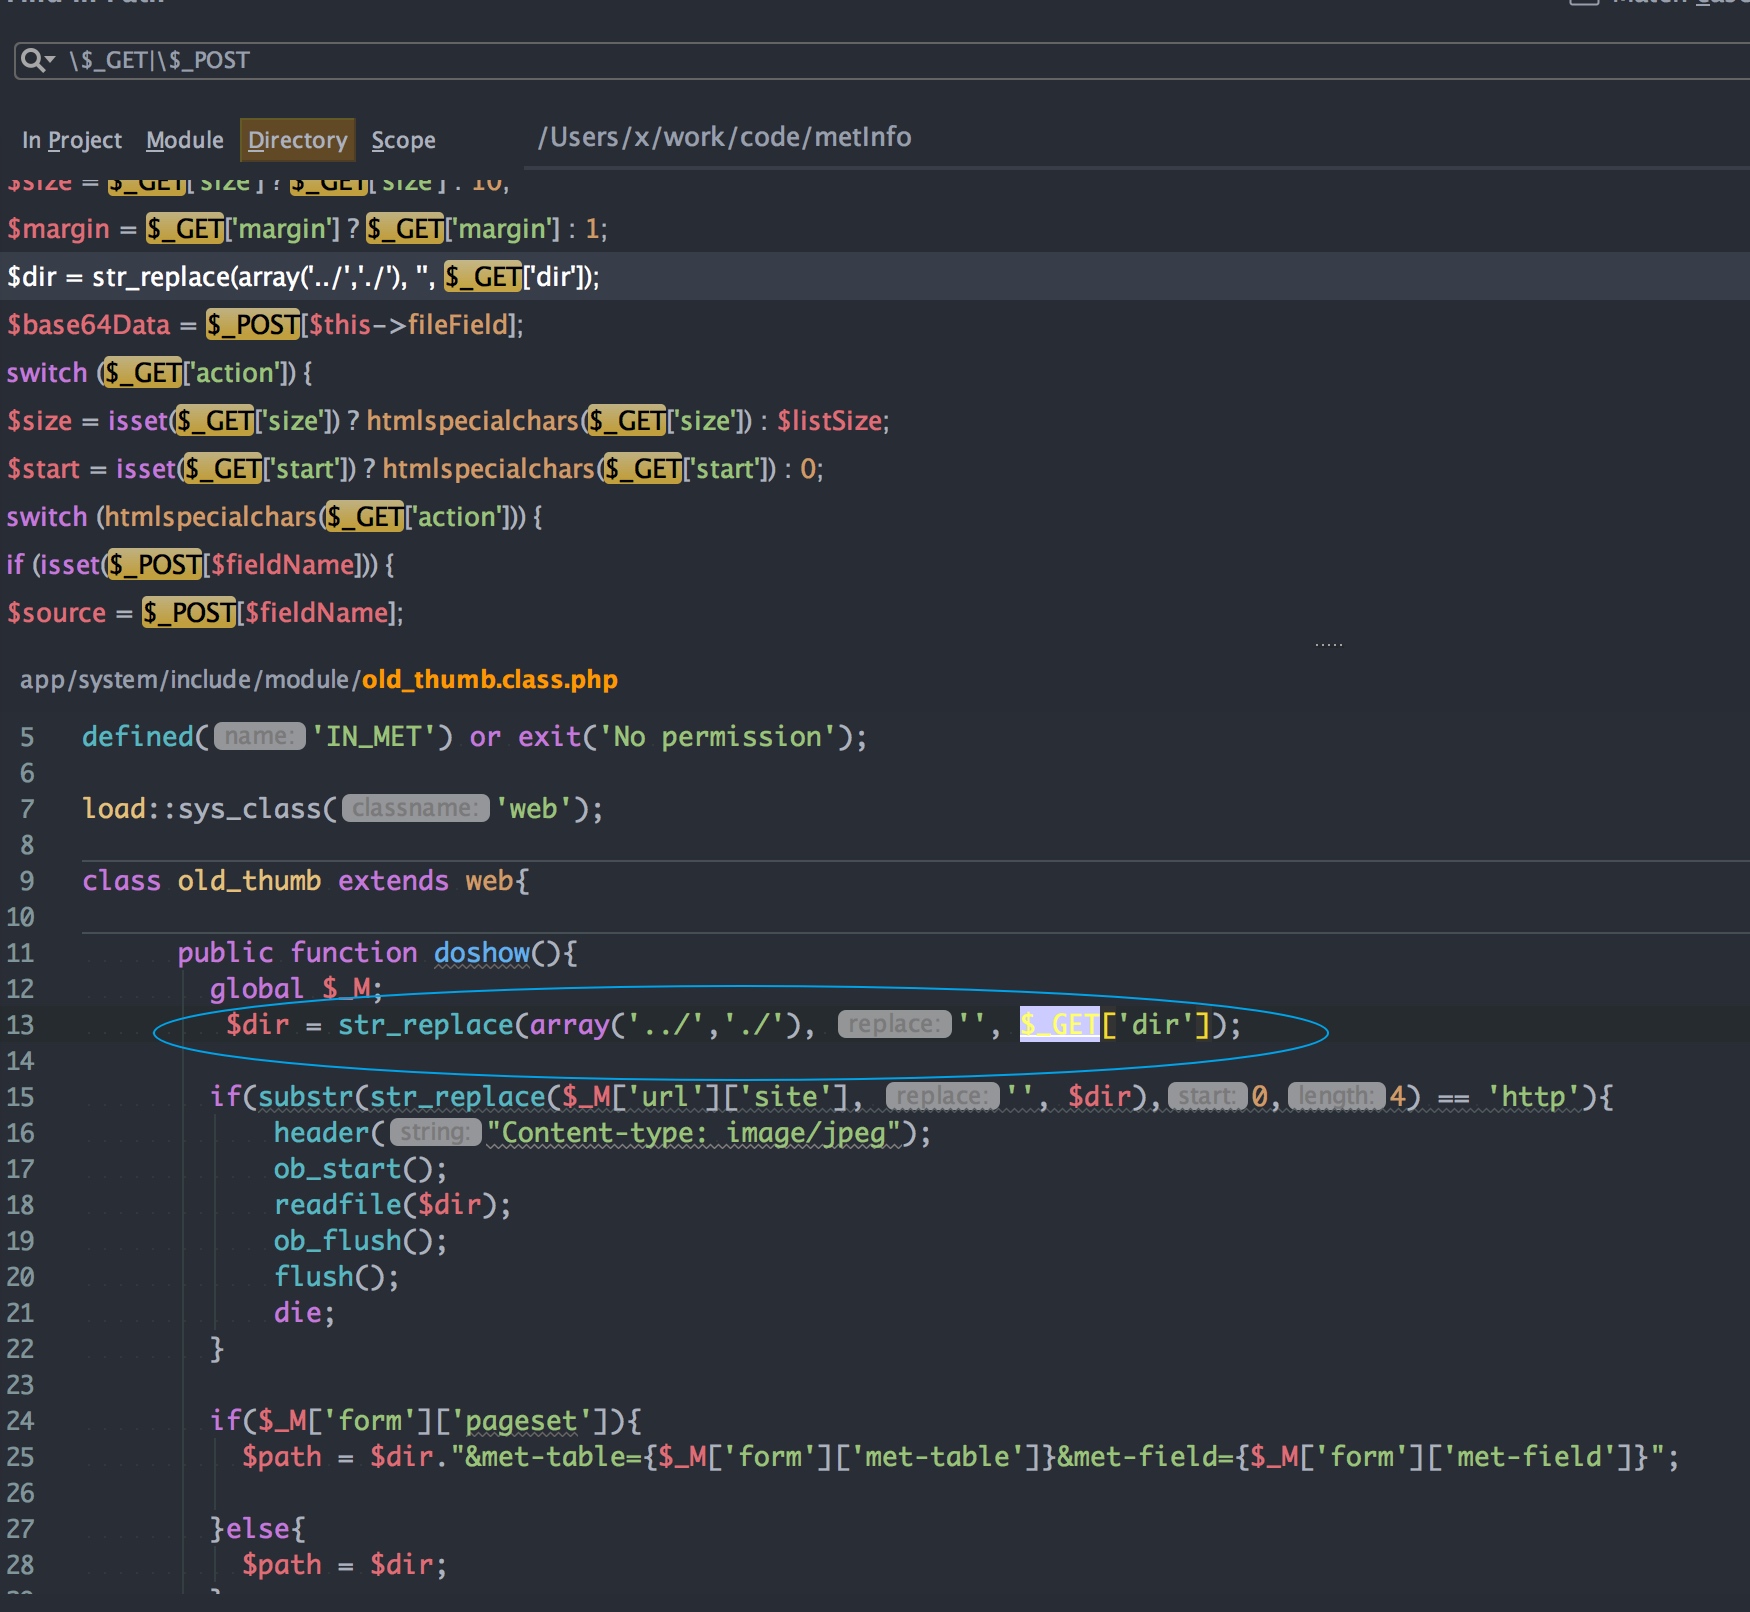Select the $margin search result row
The width and height of the screenshot is (1750, 1612).
pyautogui.click(x=306, y=229)
